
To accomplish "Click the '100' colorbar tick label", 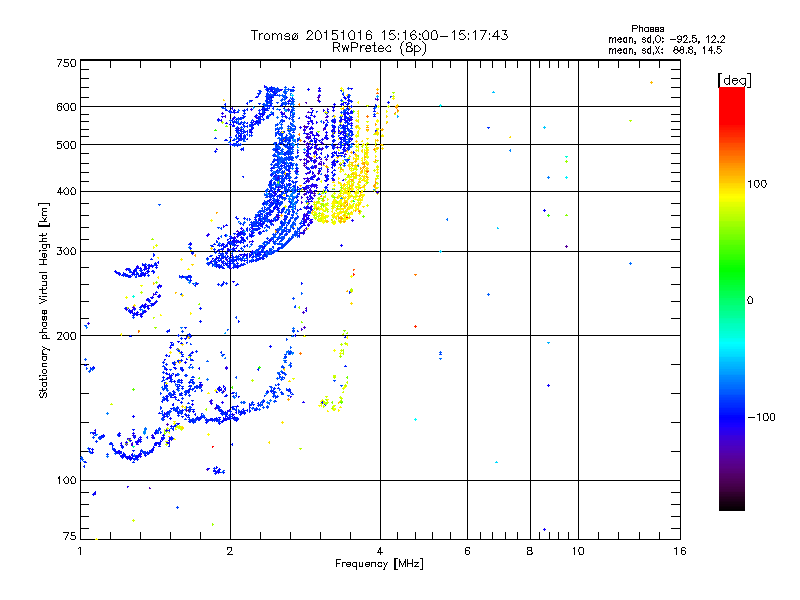I will click(757, 184).
